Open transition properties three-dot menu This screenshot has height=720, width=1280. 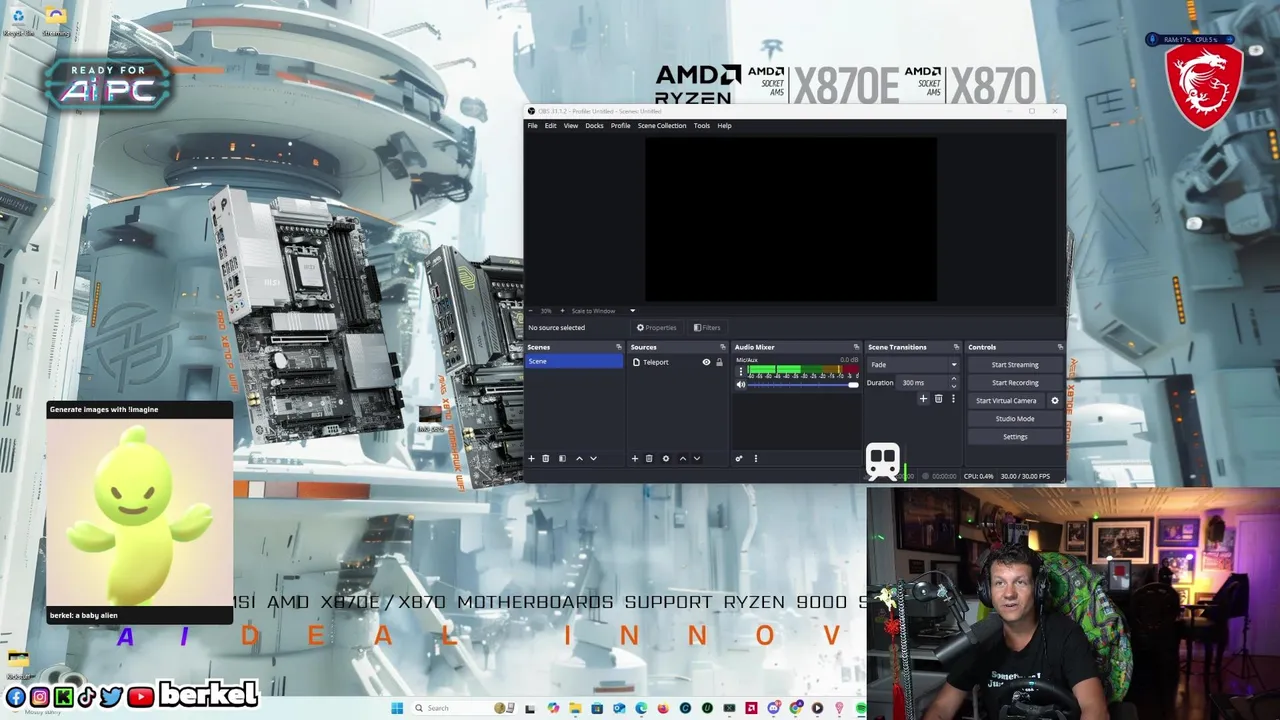point(953,399)
